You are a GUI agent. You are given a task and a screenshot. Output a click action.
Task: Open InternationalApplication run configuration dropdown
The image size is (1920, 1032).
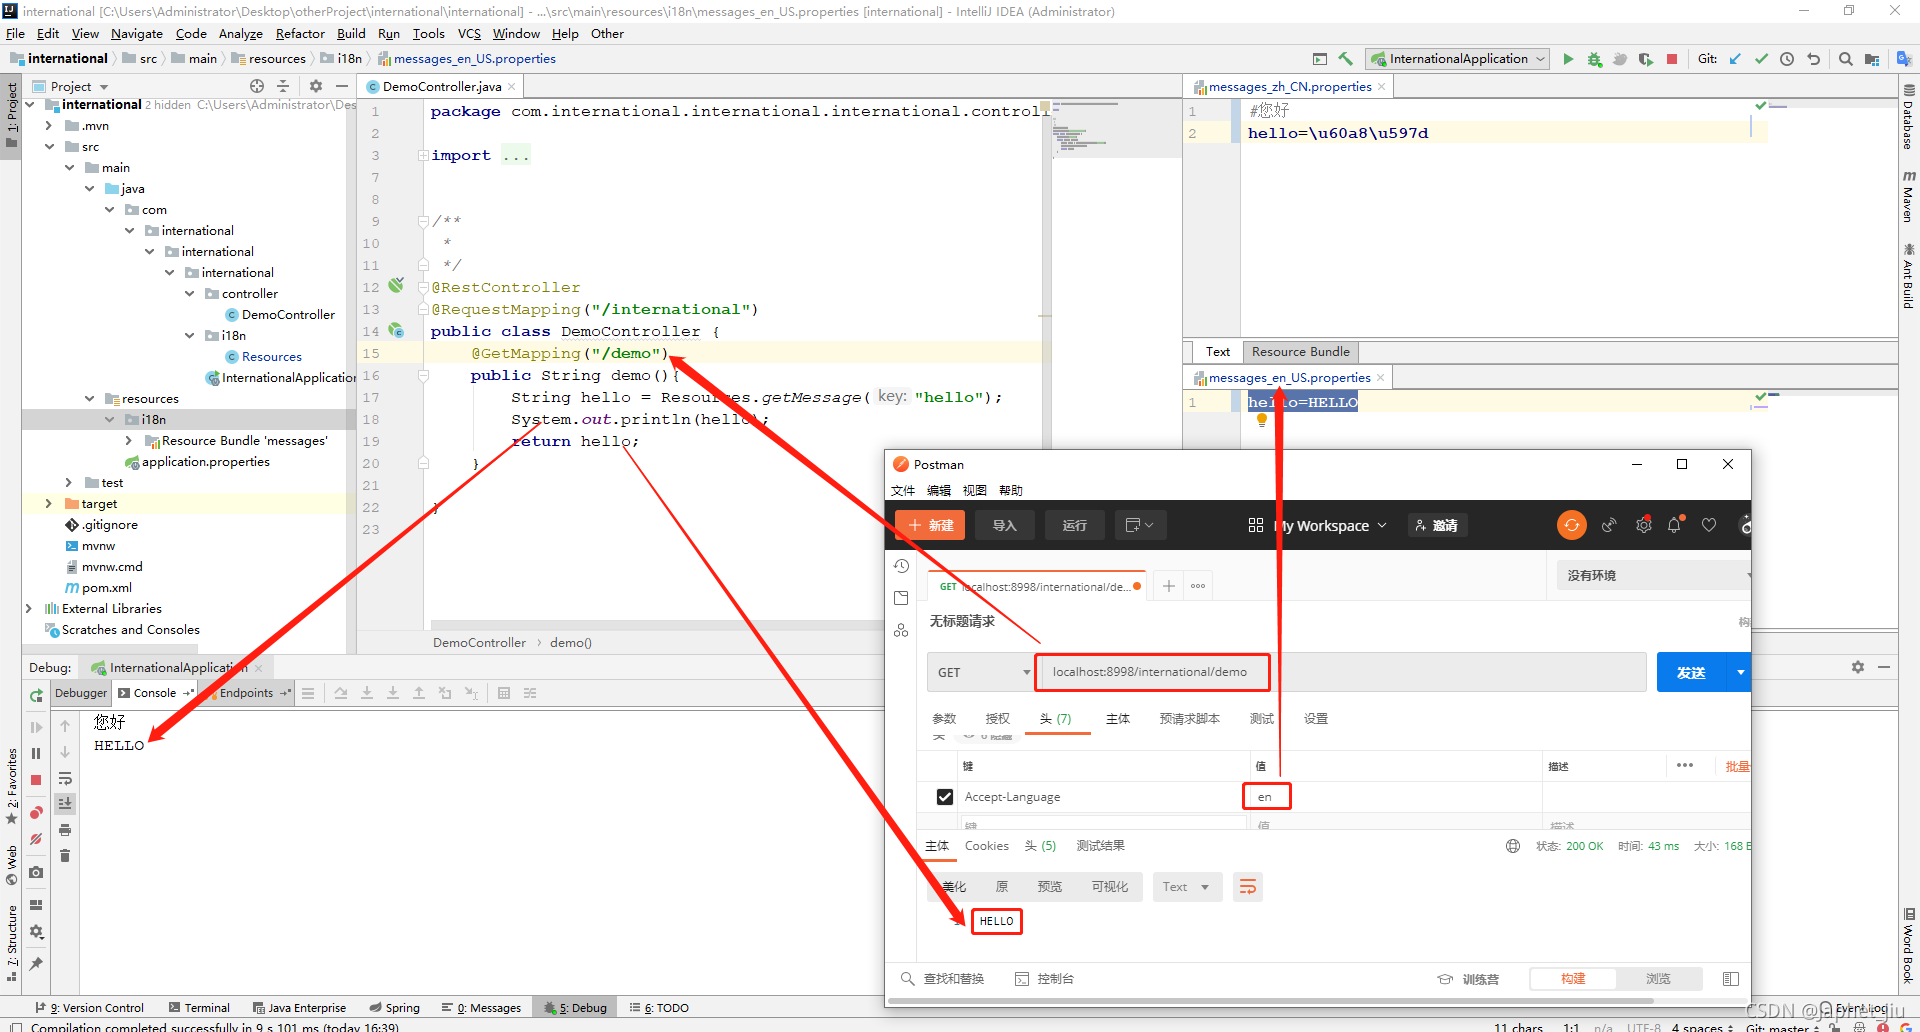[1458, 59]
